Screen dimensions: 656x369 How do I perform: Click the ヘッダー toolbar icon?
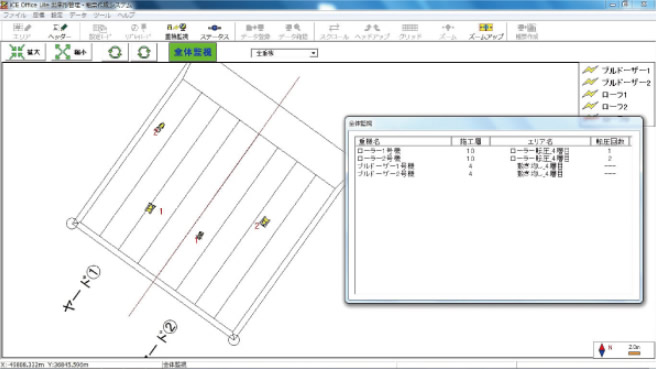(59, 31)
